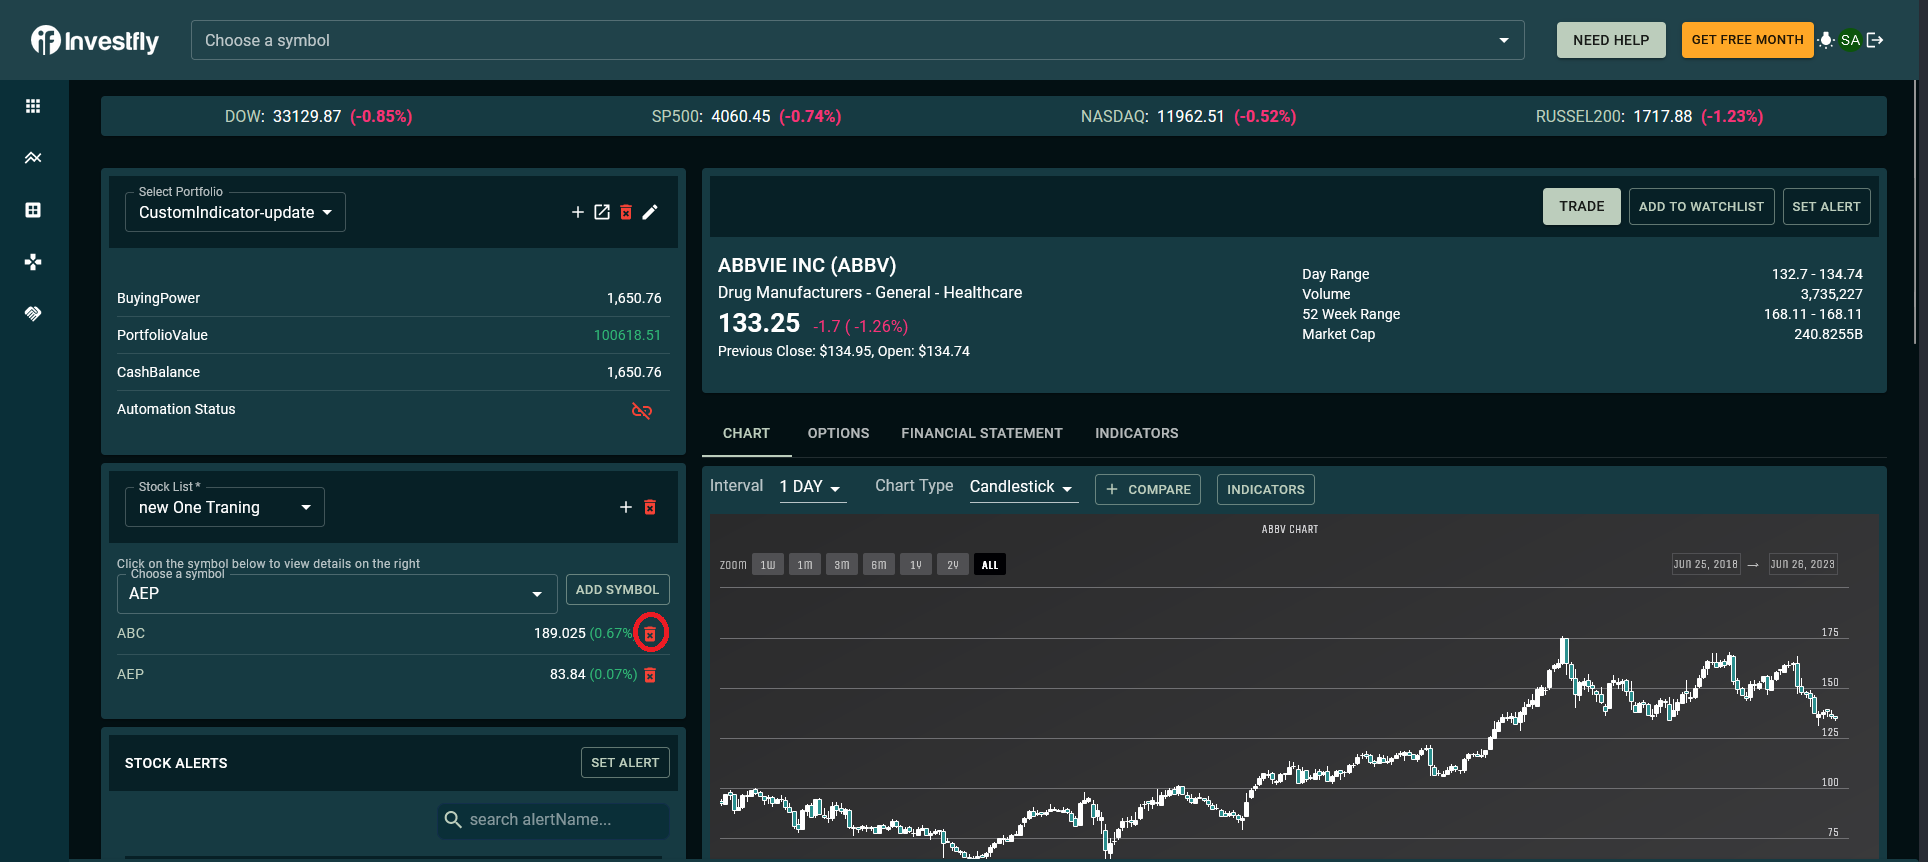Click the ABBVIE INC (ABBV) title
The image size is (1928, 862).
pyautogui.click(x=807, y=265)
